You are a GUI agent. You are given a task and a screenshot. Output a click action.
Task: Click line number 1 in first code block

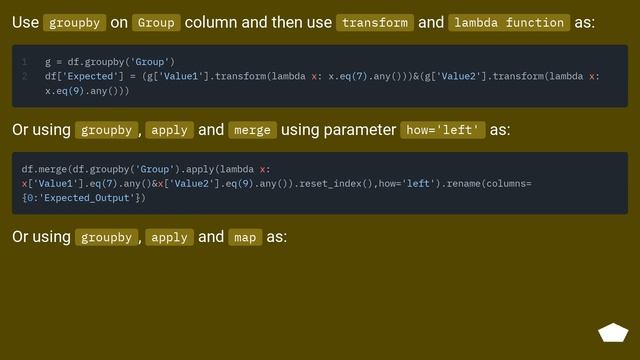[24, 62]
